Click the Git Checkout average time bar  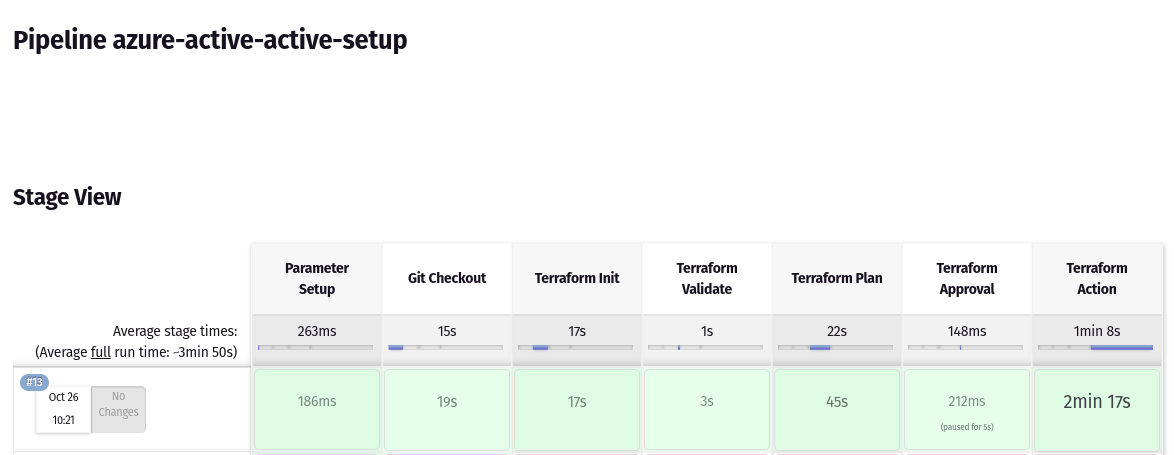click(447, 347)
